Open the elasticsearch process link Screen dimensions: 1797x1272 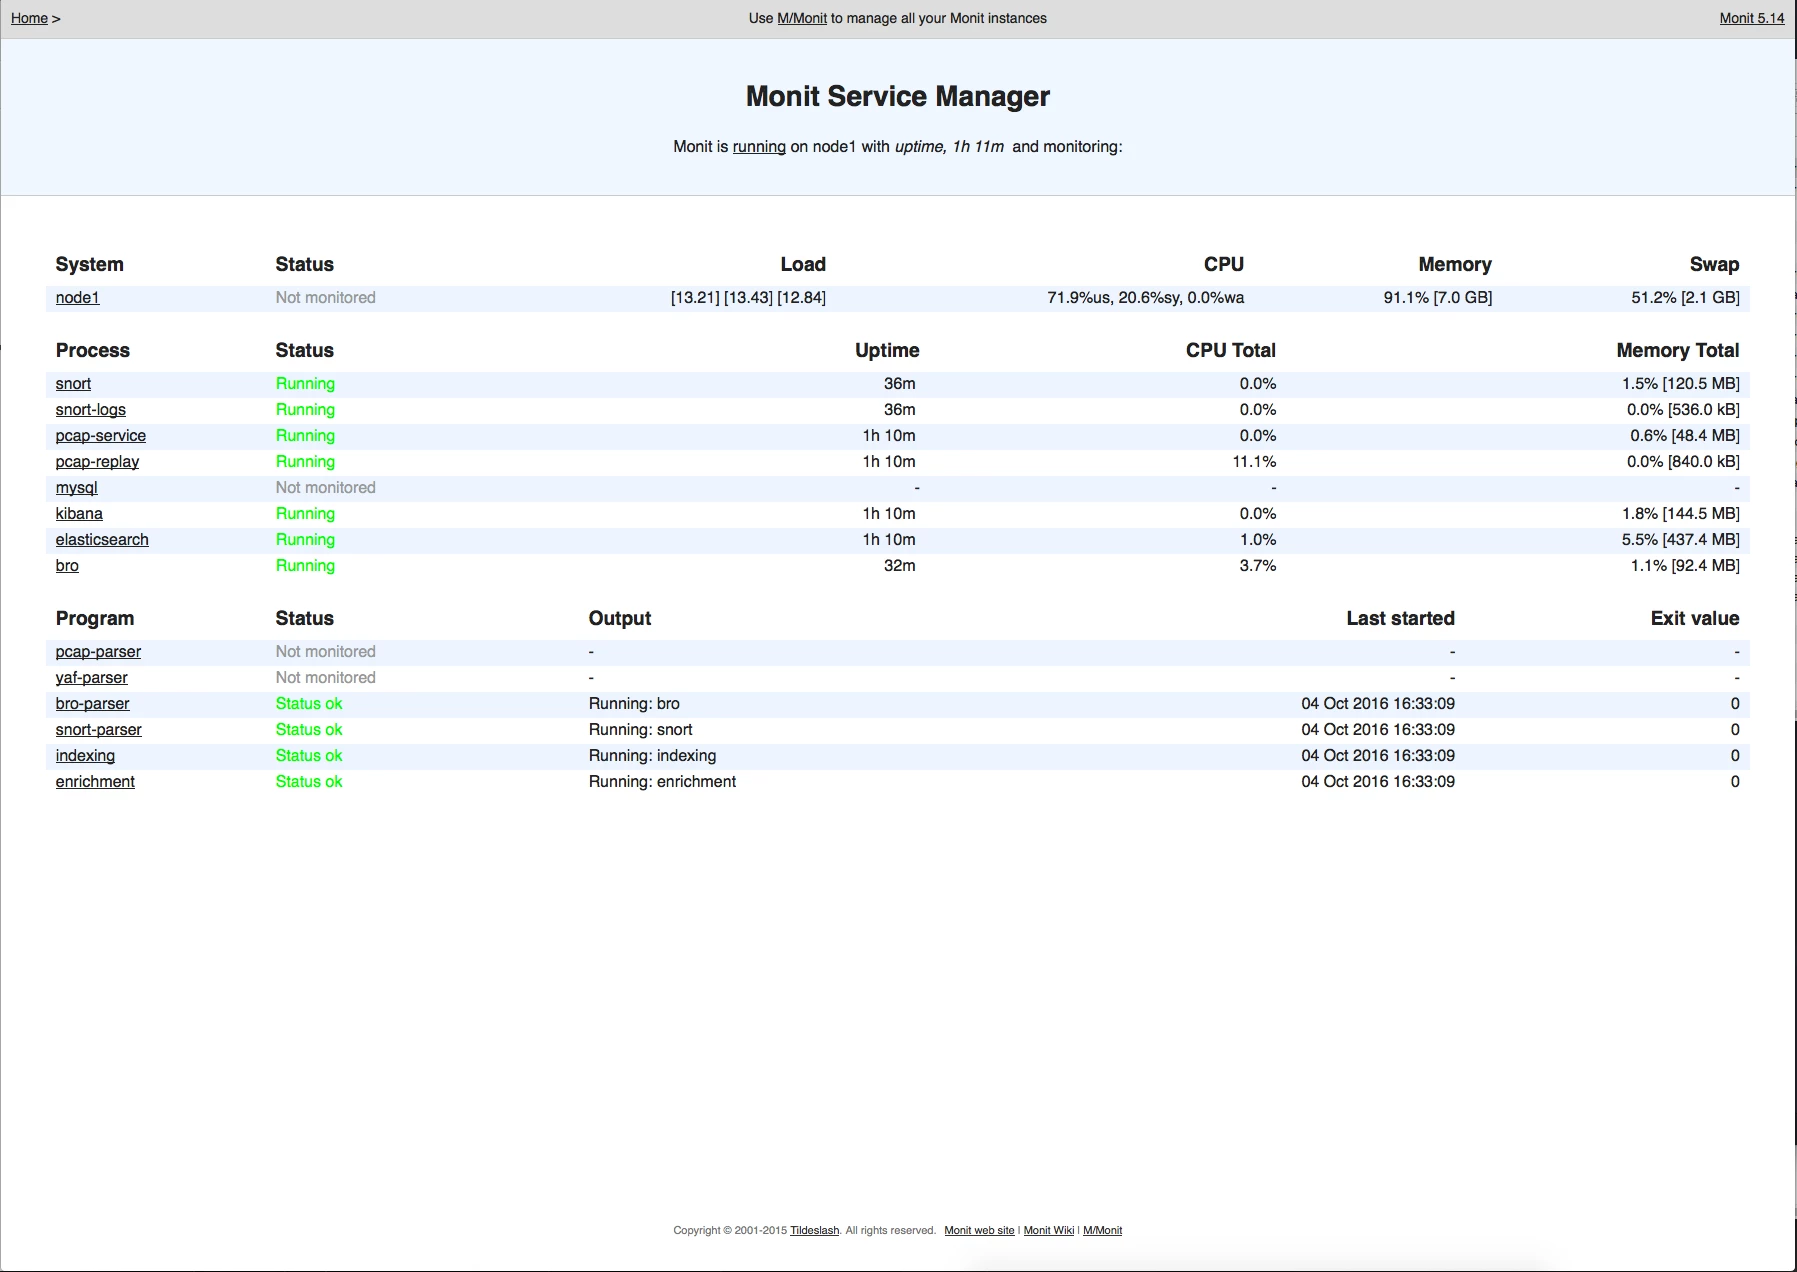coord(102,539)
